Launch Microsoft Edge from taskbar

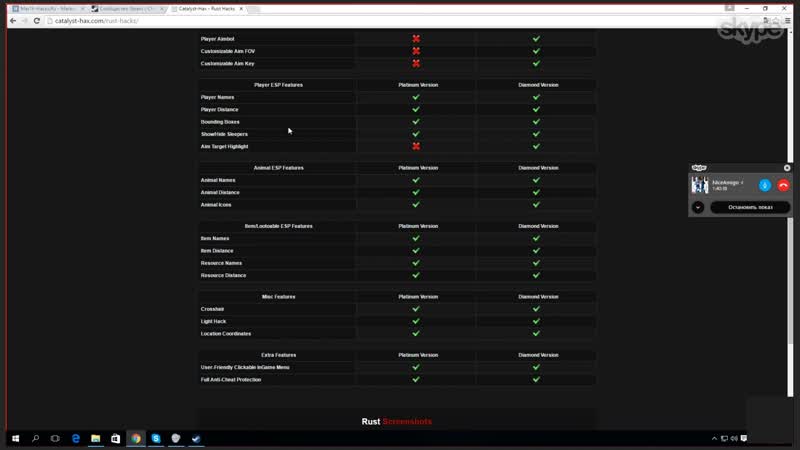76,438
